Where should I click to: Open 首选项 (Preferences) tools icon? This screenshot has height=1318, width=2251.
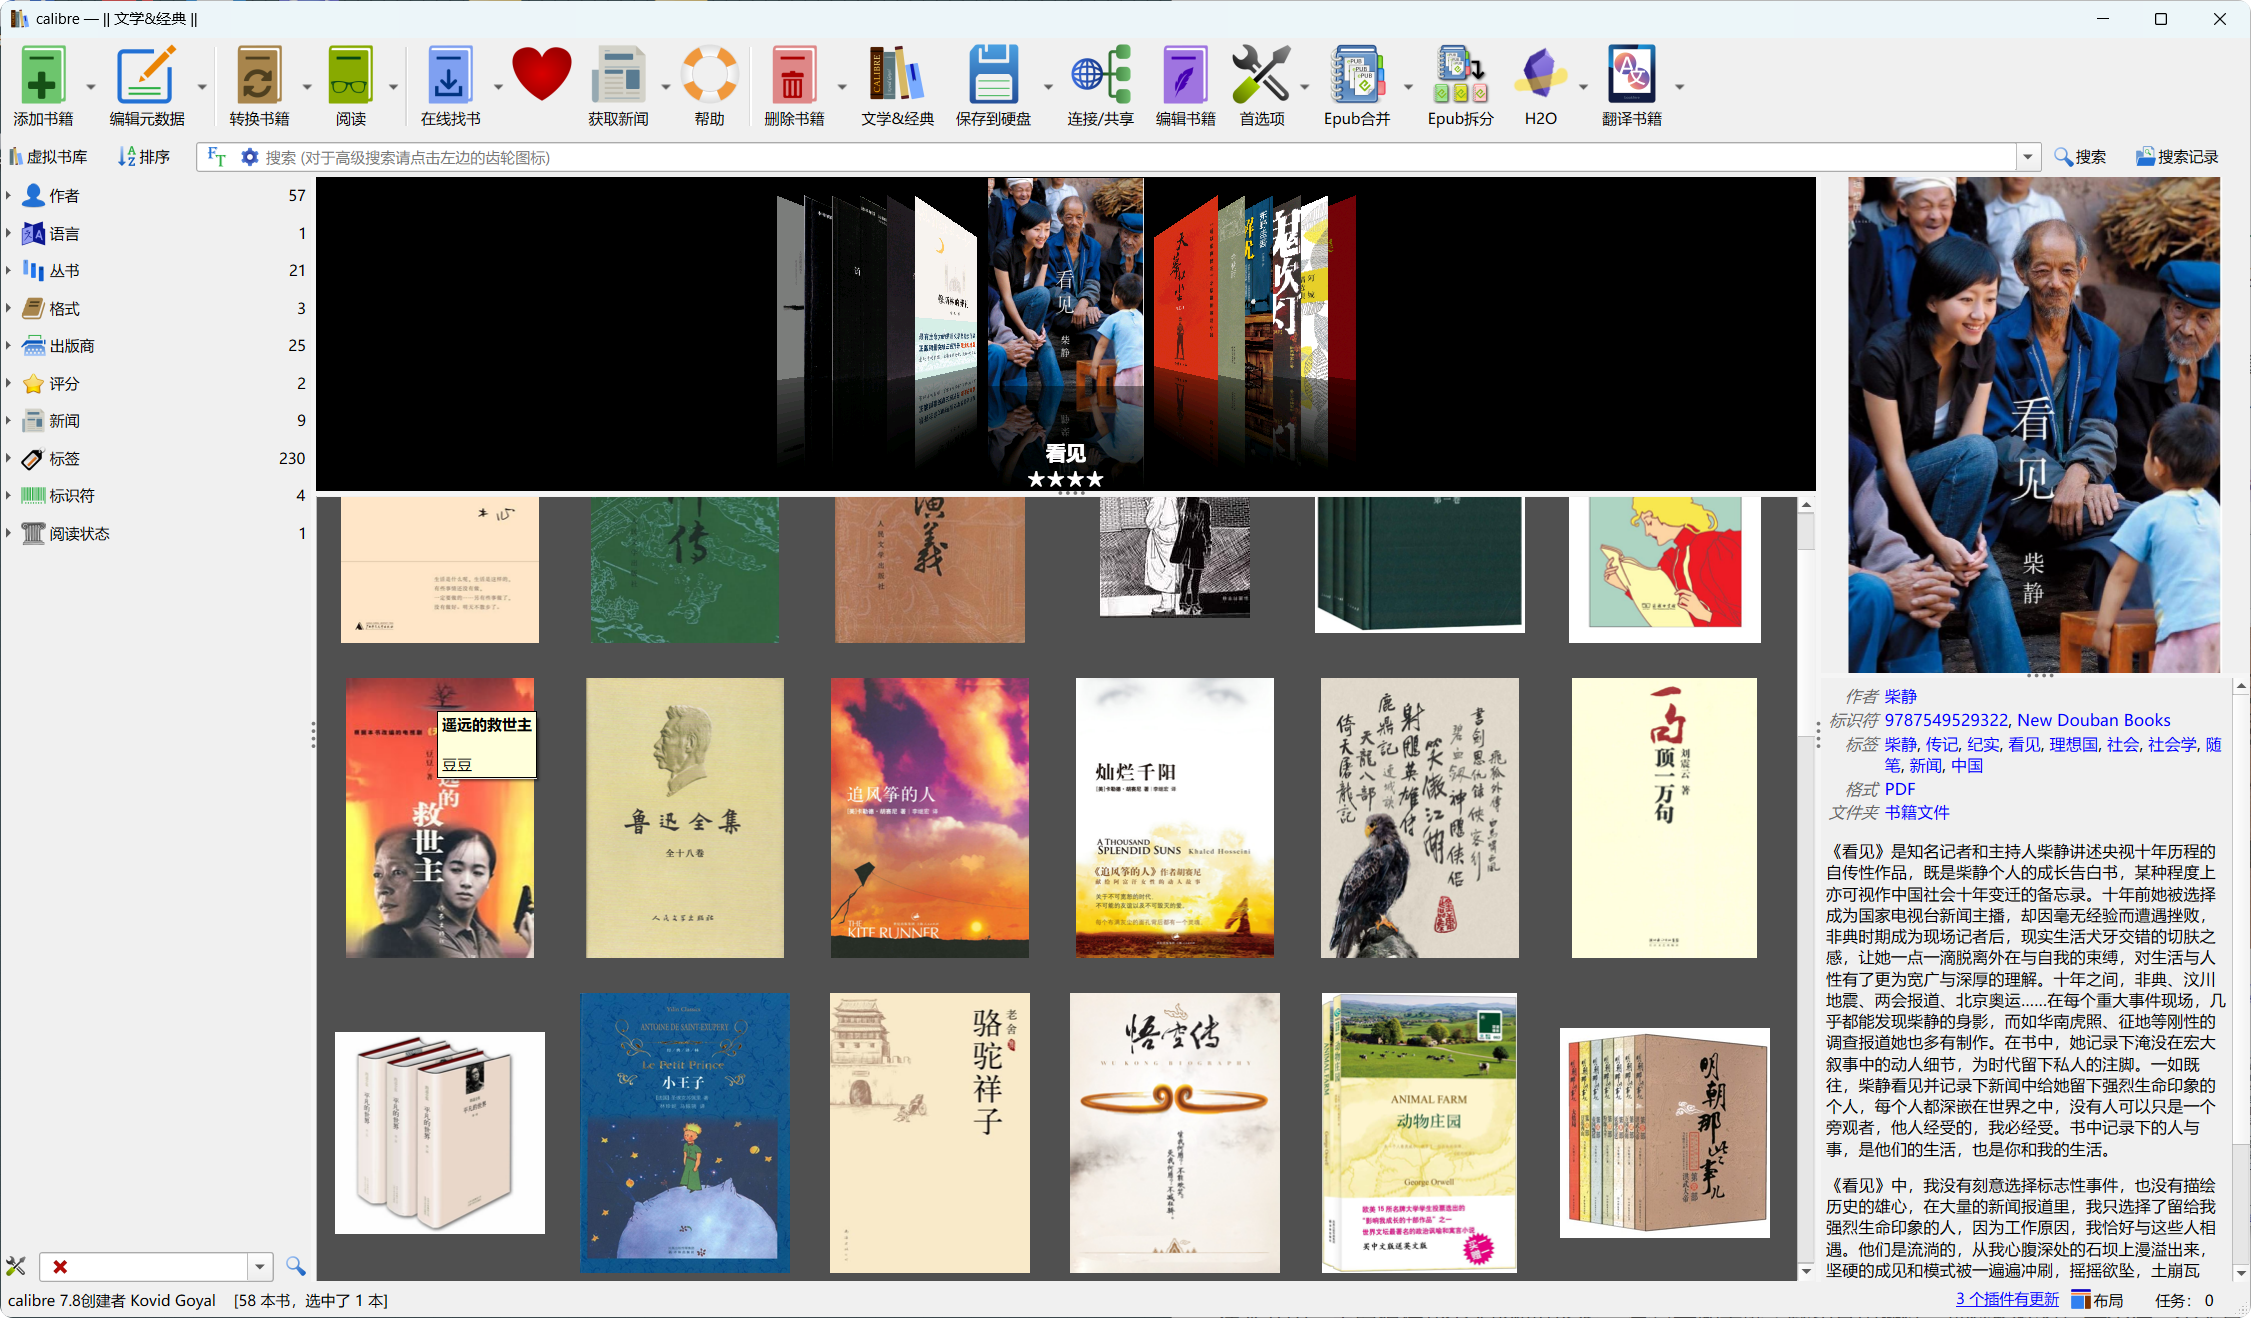[x=1261, y=75]
